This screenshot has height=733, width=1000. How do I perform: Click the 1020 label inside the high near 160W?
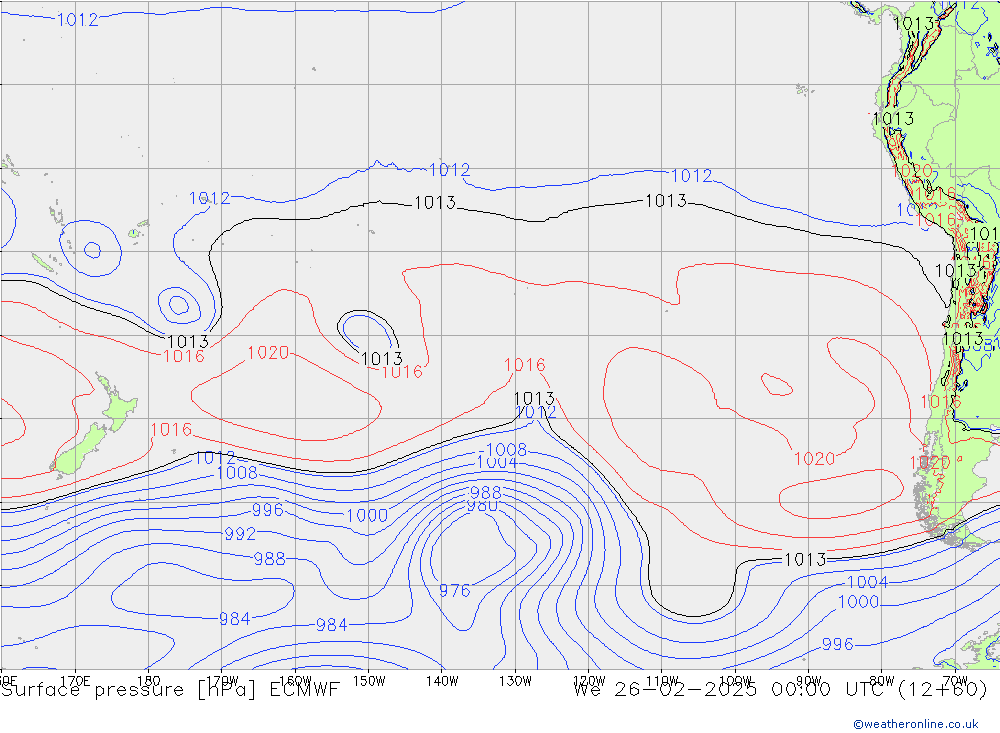[x=268, y=353]
